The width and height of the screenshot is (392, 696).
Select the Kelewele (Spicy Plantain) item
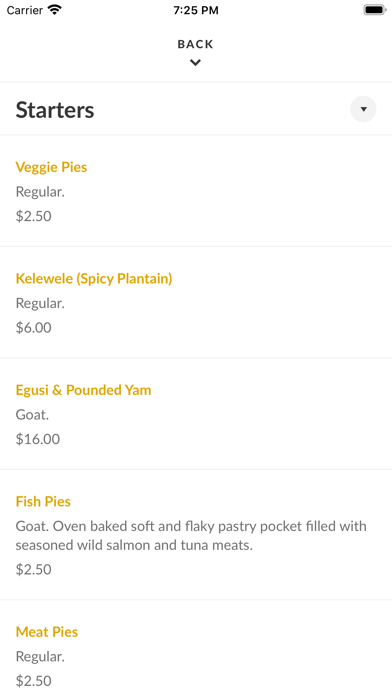point(196,302)
